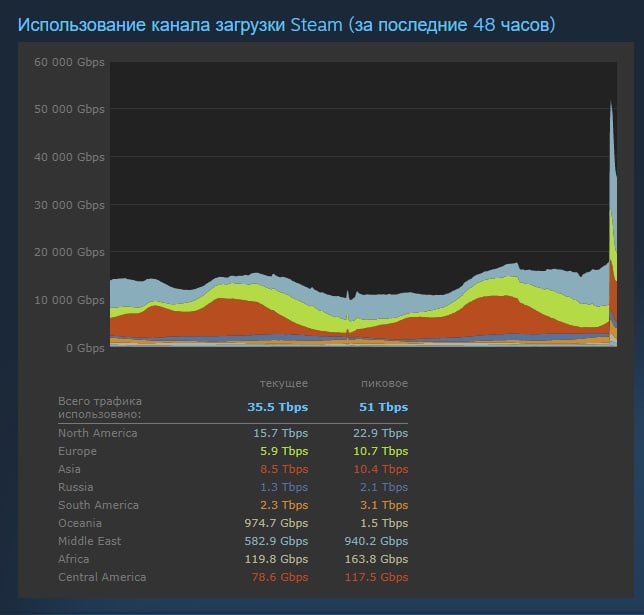Click the 0 Gbps axis label
The height and width of the screenshot is (615, 644).
85,348
